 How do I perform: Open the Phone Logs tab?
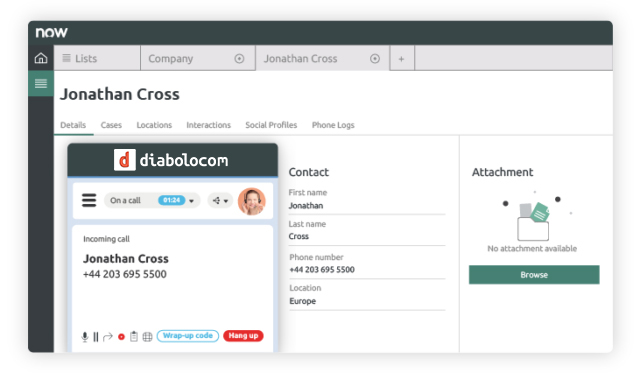coord(333,125)
